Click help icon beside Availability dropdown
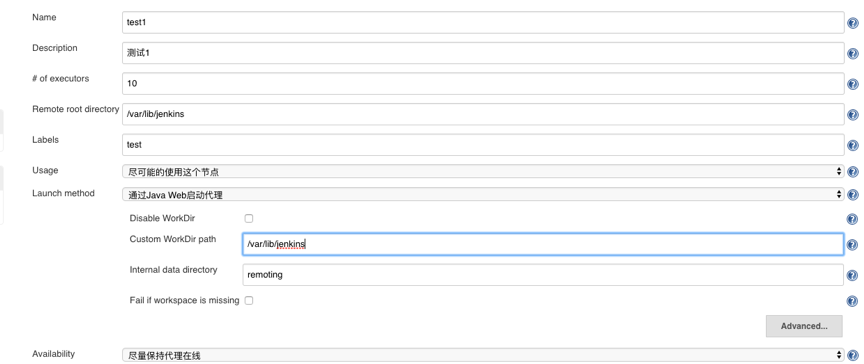The image size is (864, 364). (x=852, y=356)
